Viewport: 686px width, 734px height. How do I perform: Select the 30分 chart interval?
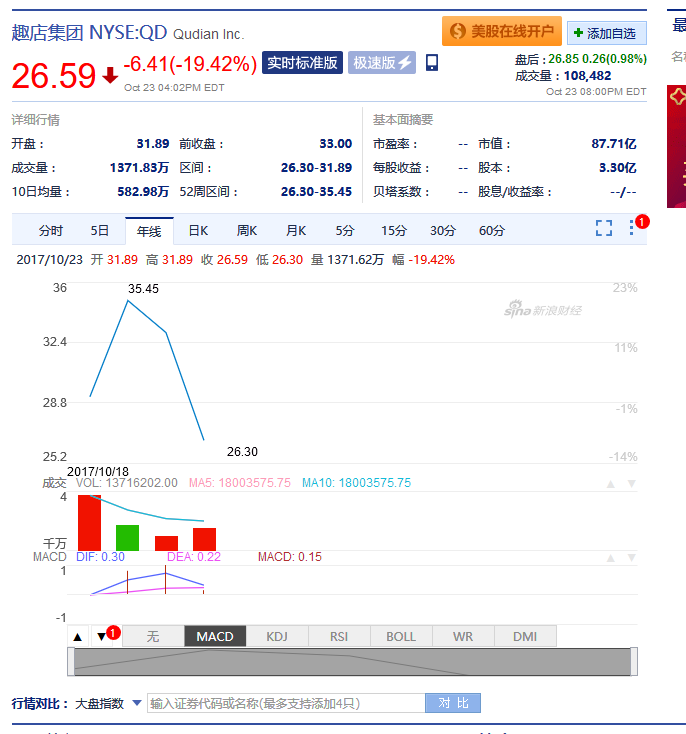(x=443, y=230)
